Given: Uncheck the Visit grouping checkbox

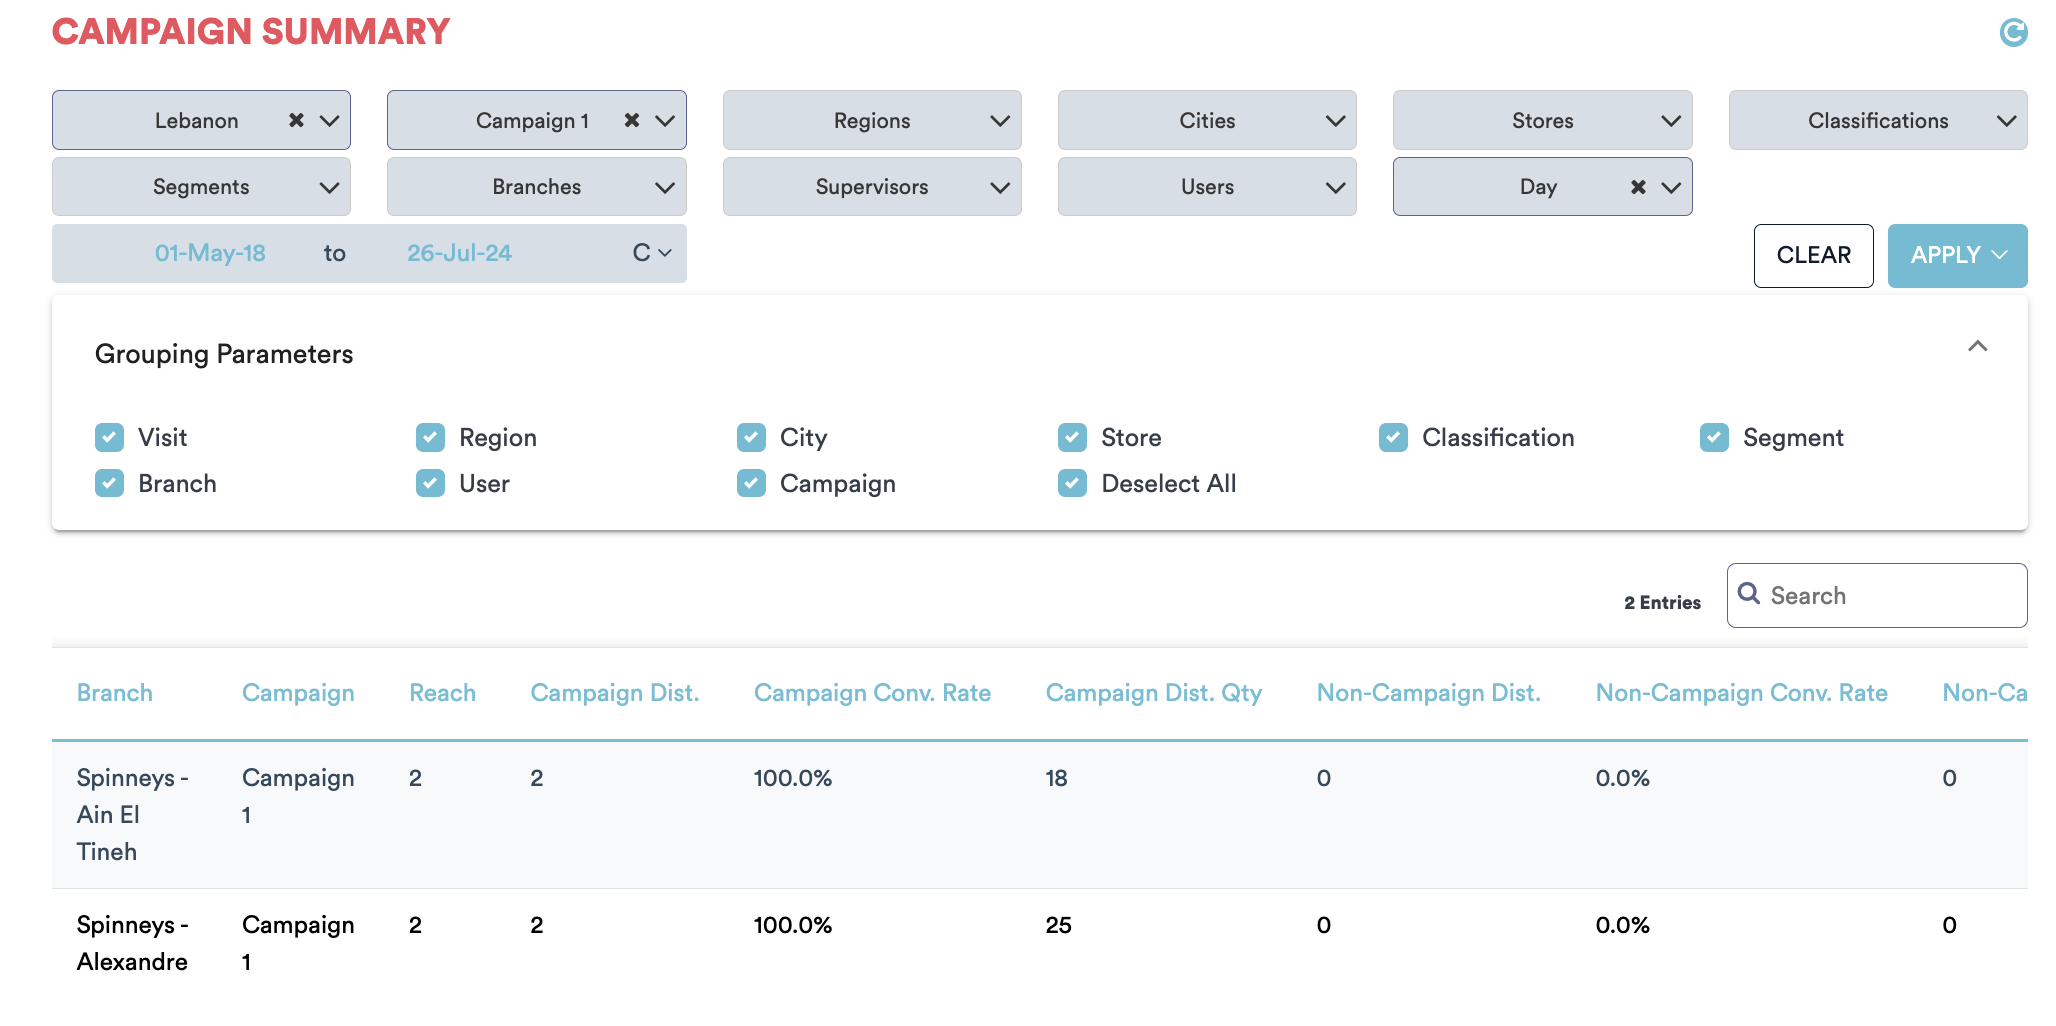Looking at the screenshot, I should click(x=110, y=437).
